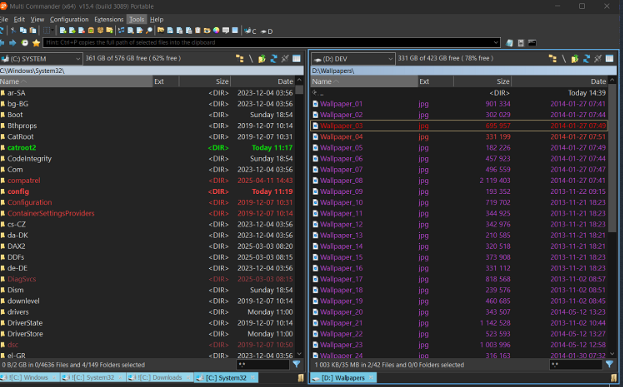The width and height of the screenshot is (623, 387).
Task: Sort right panel by Ext column header
Action: point(435,81)
